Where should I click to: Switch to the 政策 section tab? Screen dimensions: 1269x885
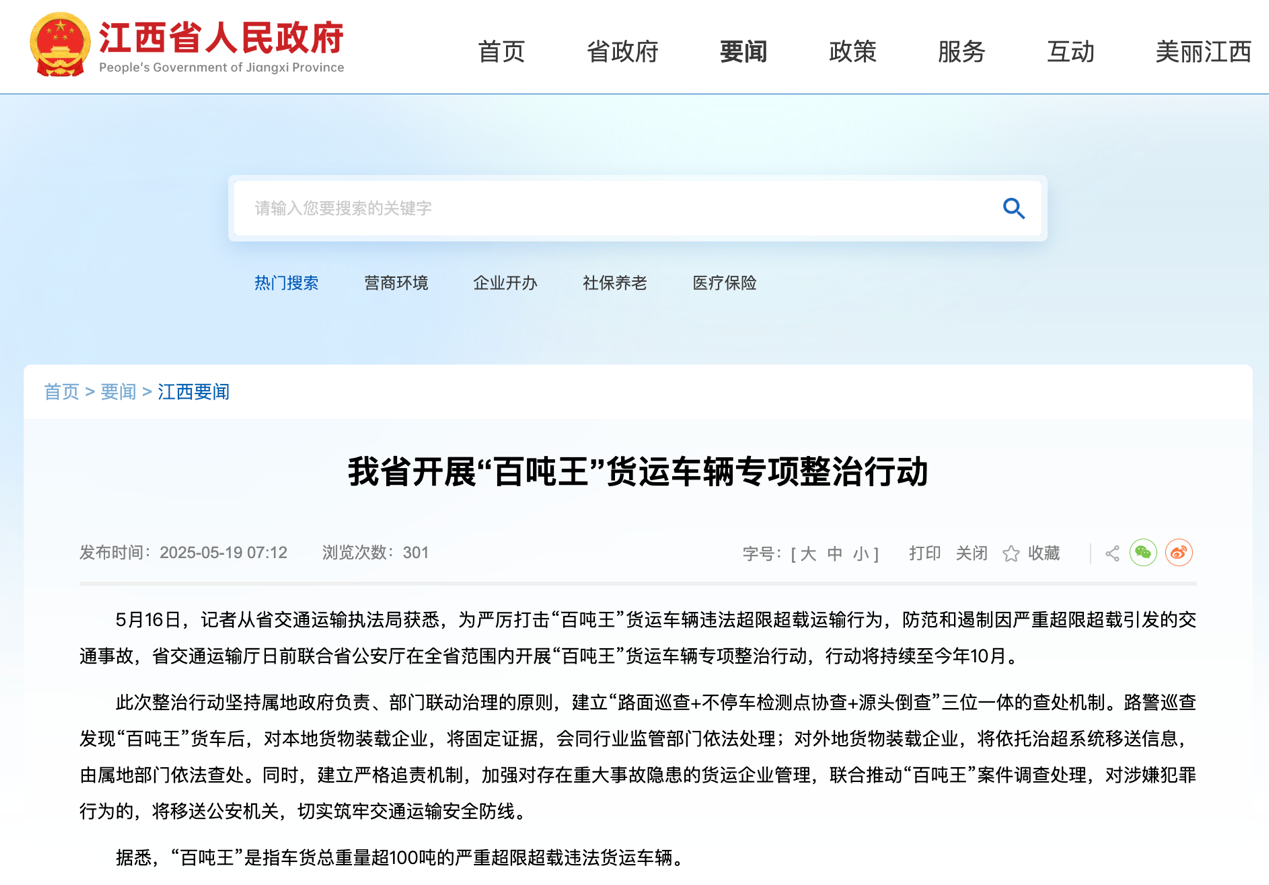(852, 53)
